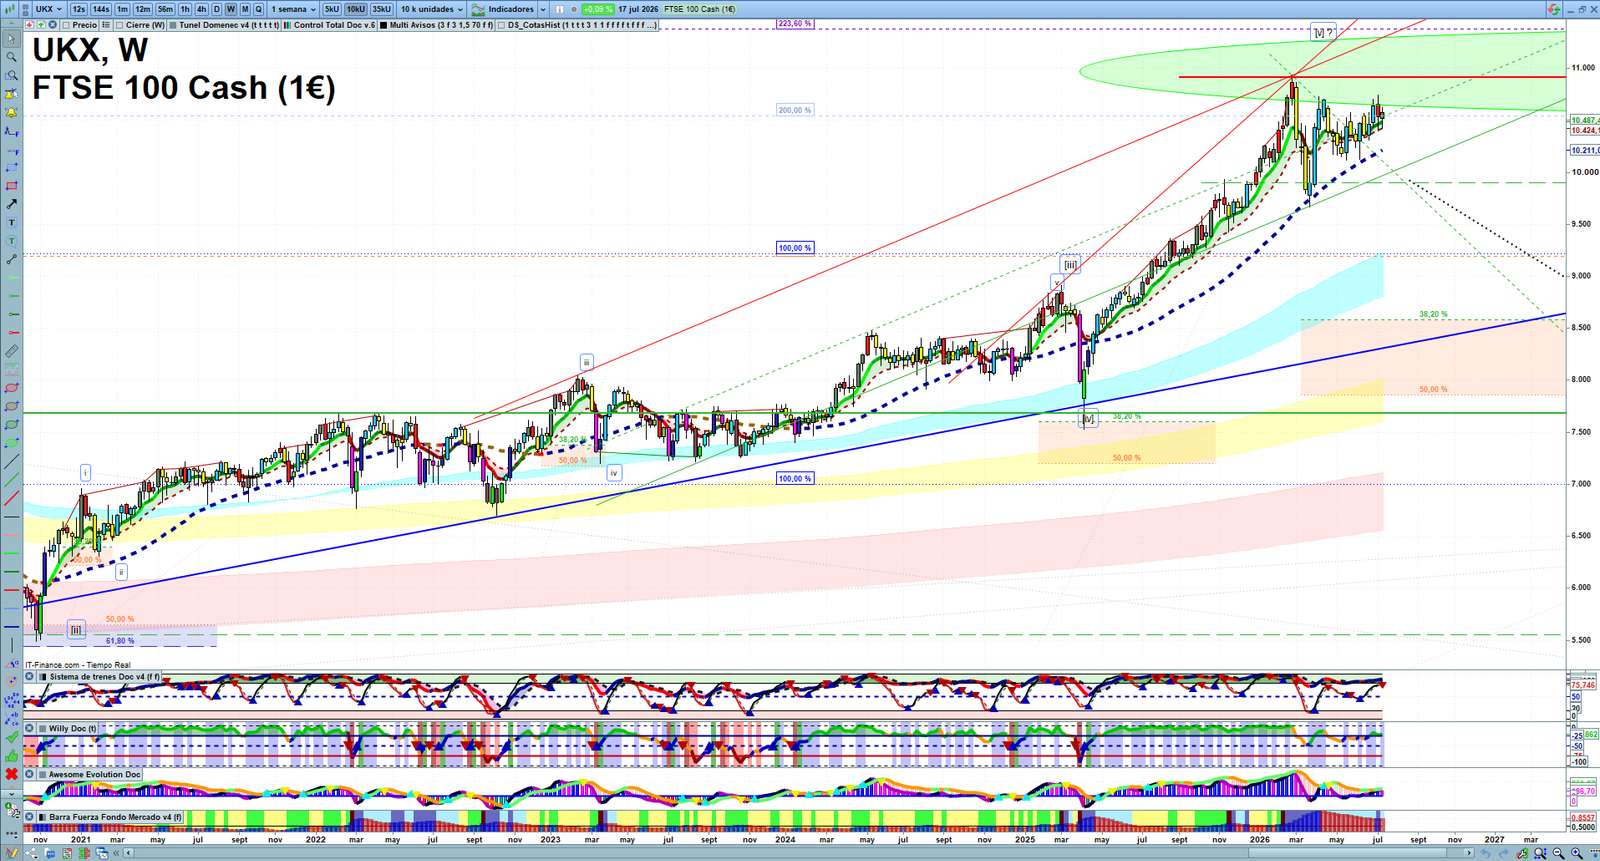Image resolution: width=1600 pixels, height=861 pixels.
Task: Click the crossed-out alert bell icon
Action: [x=12, y=94]
